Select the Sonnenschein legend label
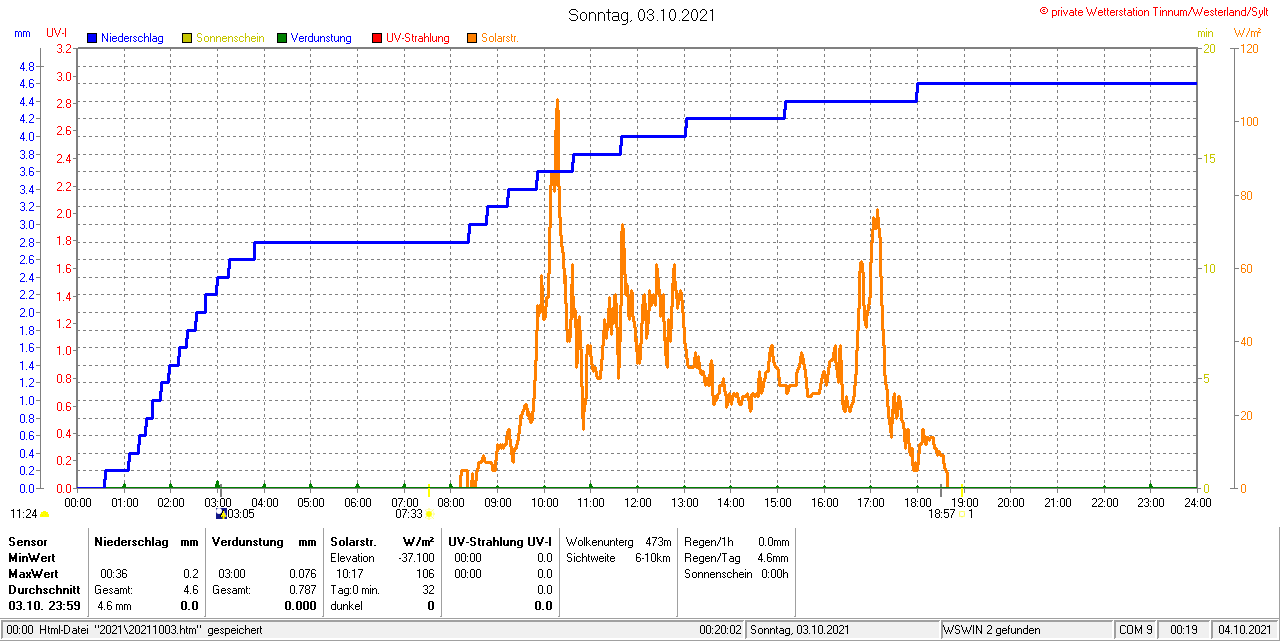The height and width of the screenshot is (641, 1280). [x=230, y=38]
